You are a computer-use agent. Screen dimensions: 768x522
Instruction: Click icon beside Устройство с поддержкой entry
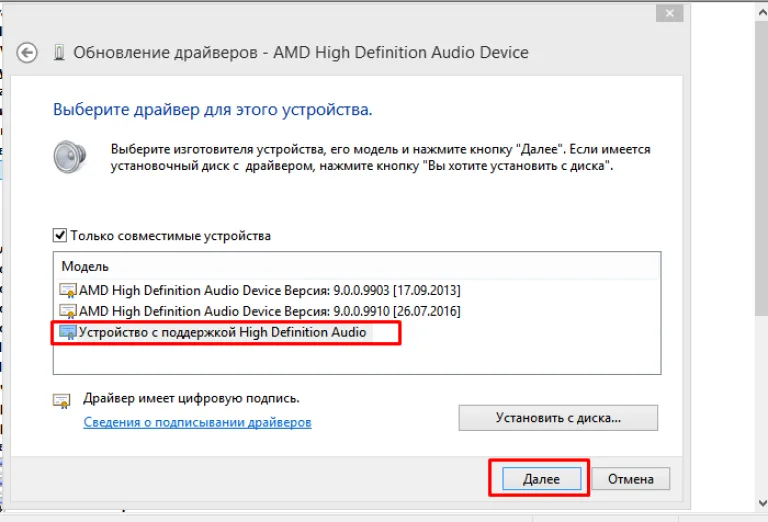pyautogui.click(x=68, y=332)
